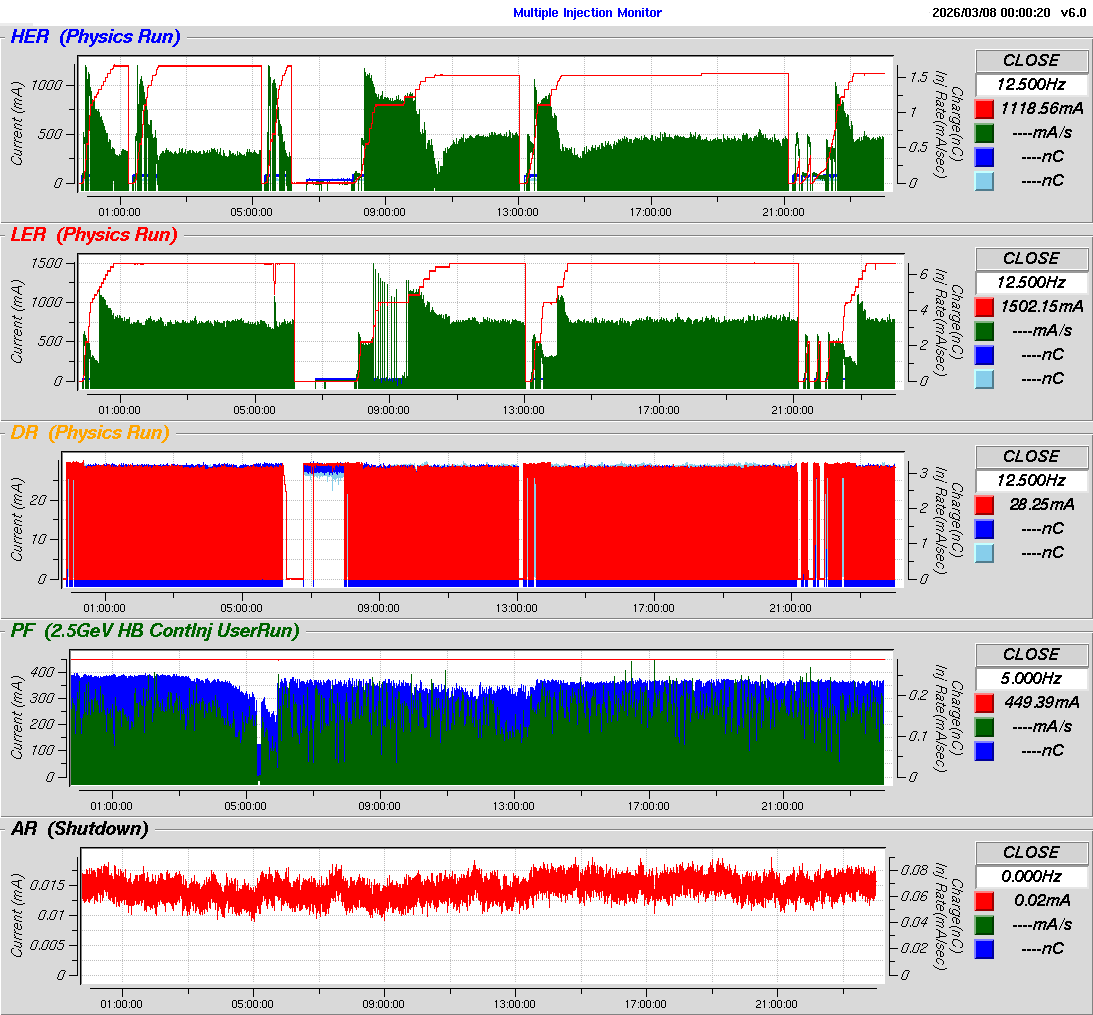Hit the CLOSE button in DR panel
1093x1015 pixels.
1030,456
